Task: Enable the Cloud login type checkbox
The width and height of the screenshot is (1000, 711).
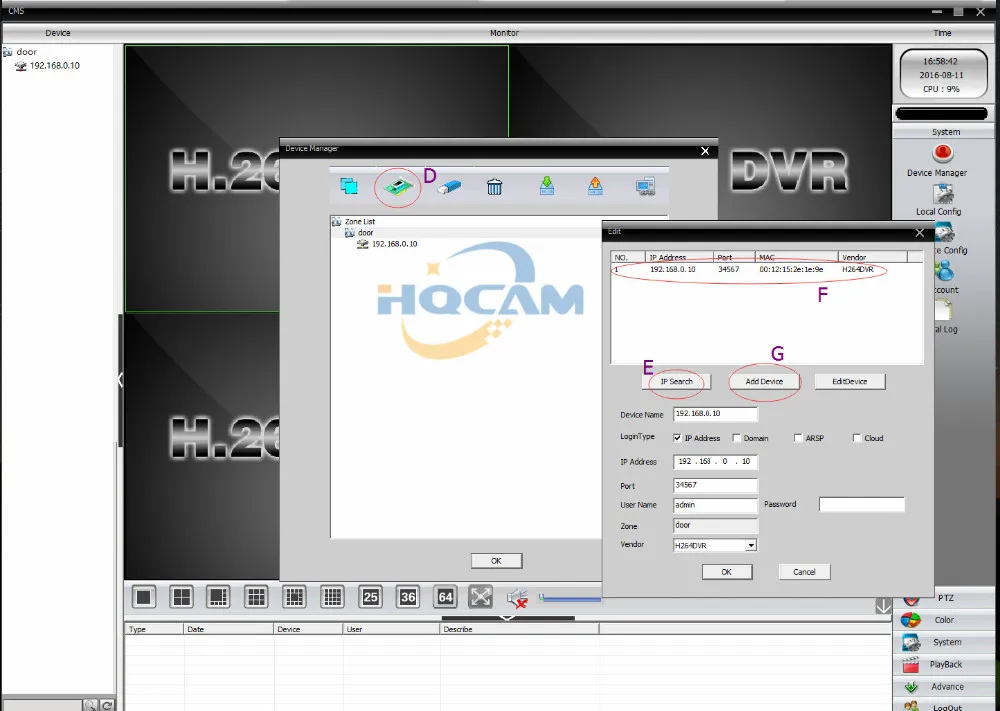Action: tap(857, 438)
